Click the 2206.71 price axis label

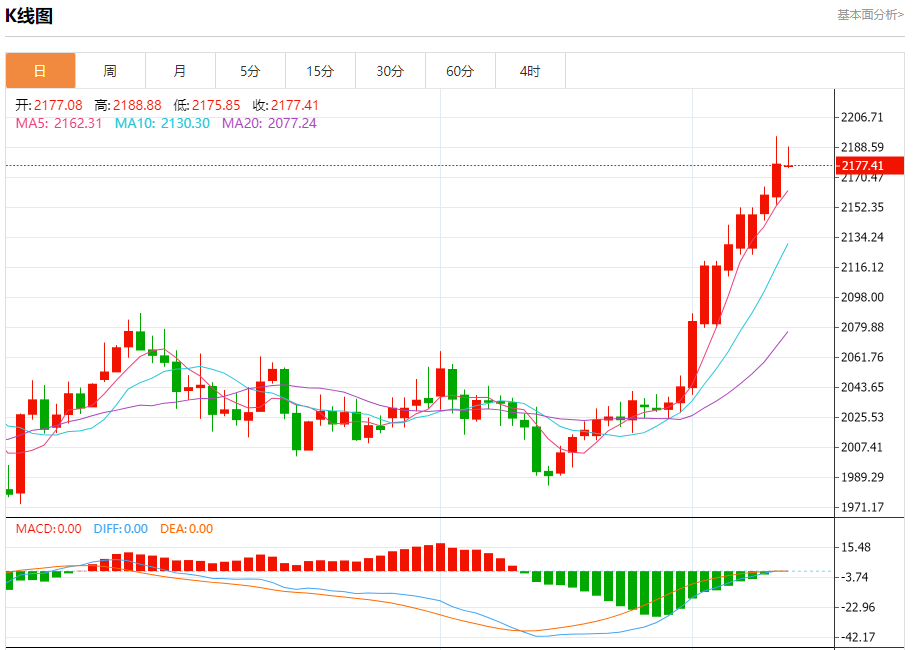click(x=862, y=117)
